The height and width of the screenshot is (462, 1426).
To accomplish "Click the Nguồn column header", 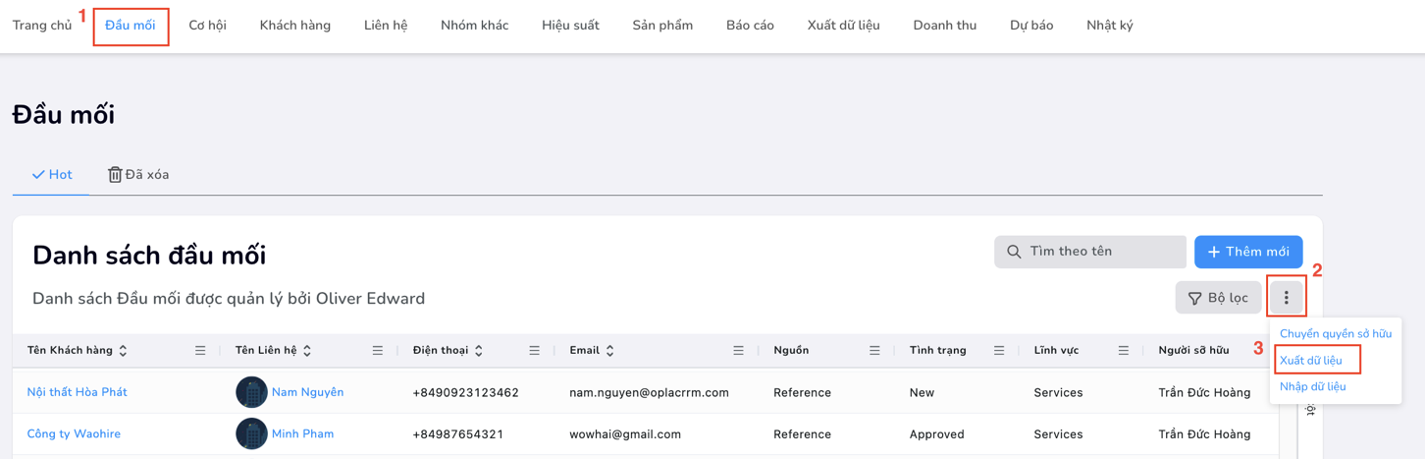I will pyautogui.click(x=791, y=351).
